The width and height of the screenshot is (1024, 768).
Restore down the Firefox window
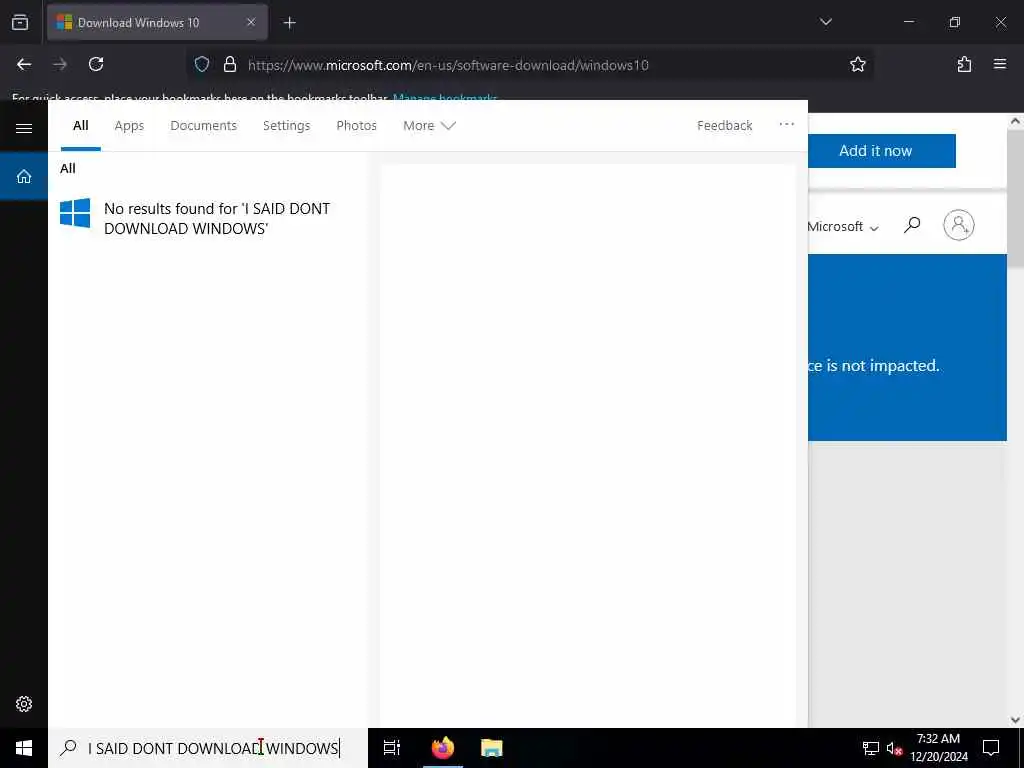955,22
